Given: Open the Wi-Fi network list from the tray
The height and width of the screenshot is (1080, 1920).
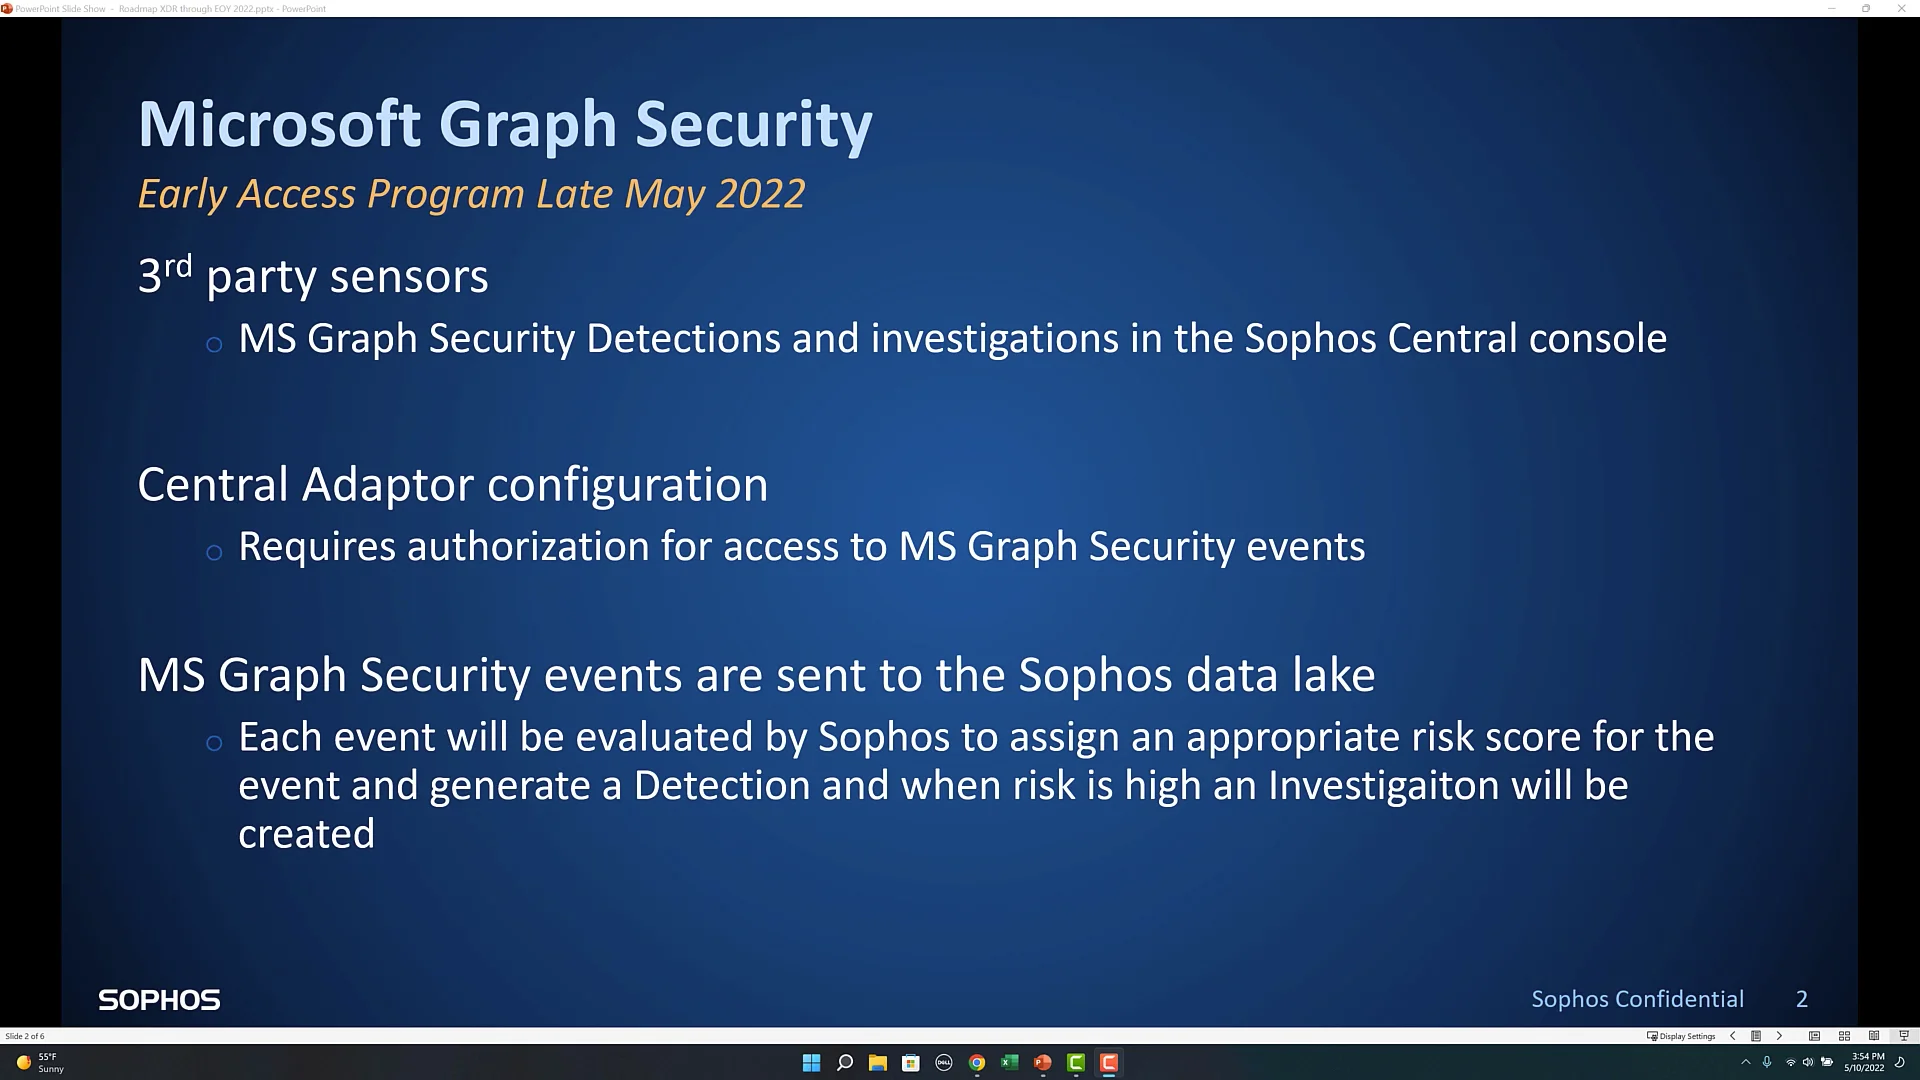Looking at the screenshot, I should [1790, 1062].
